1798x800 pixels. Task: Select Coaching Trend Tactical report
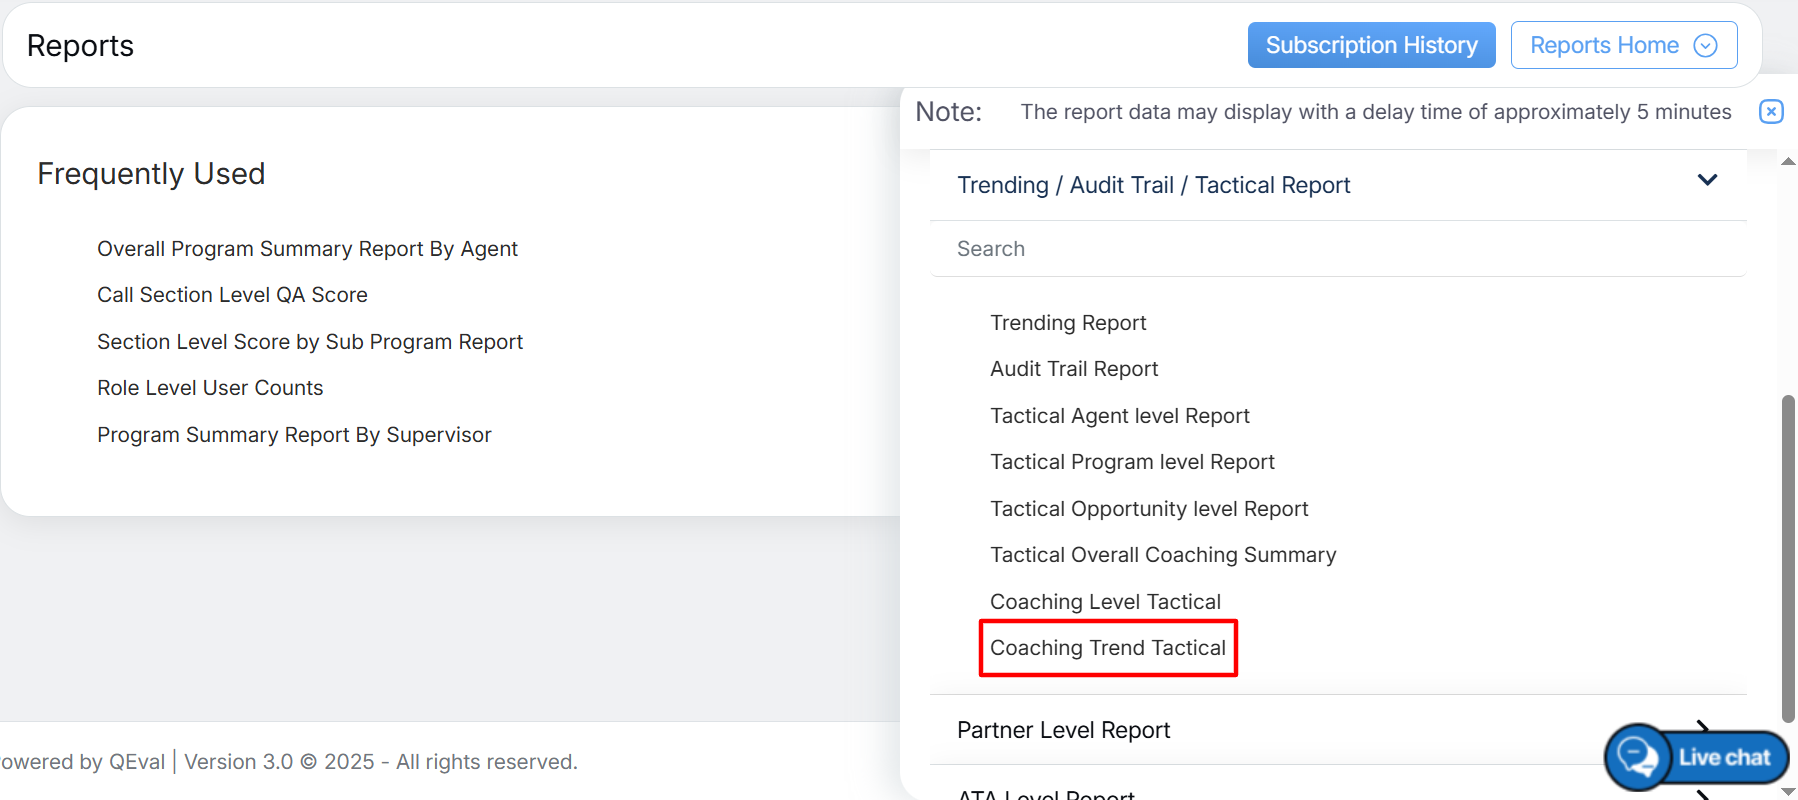point(1108,648)
